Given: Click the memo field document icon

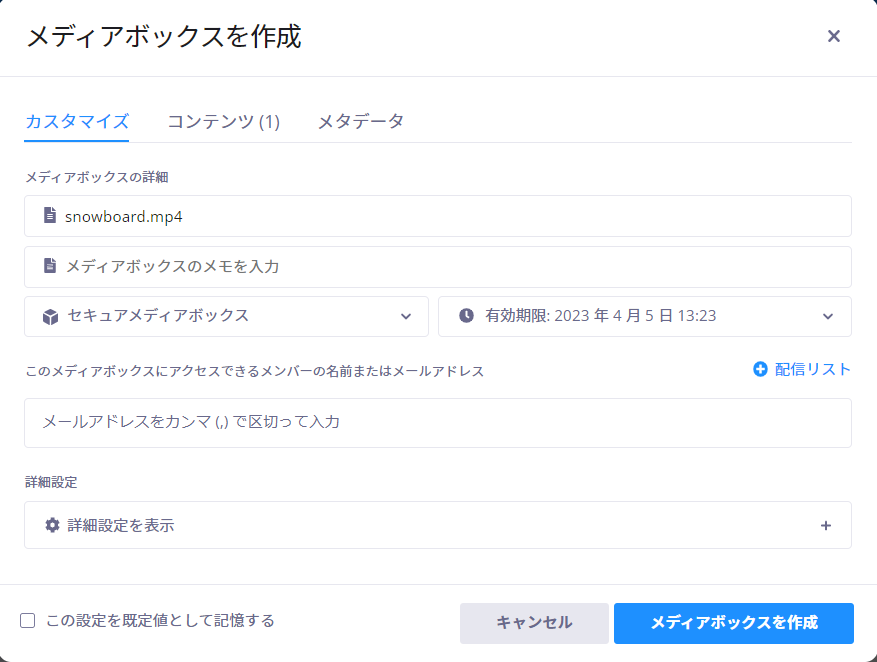Looking at the screenshot, I should [50, 266].
